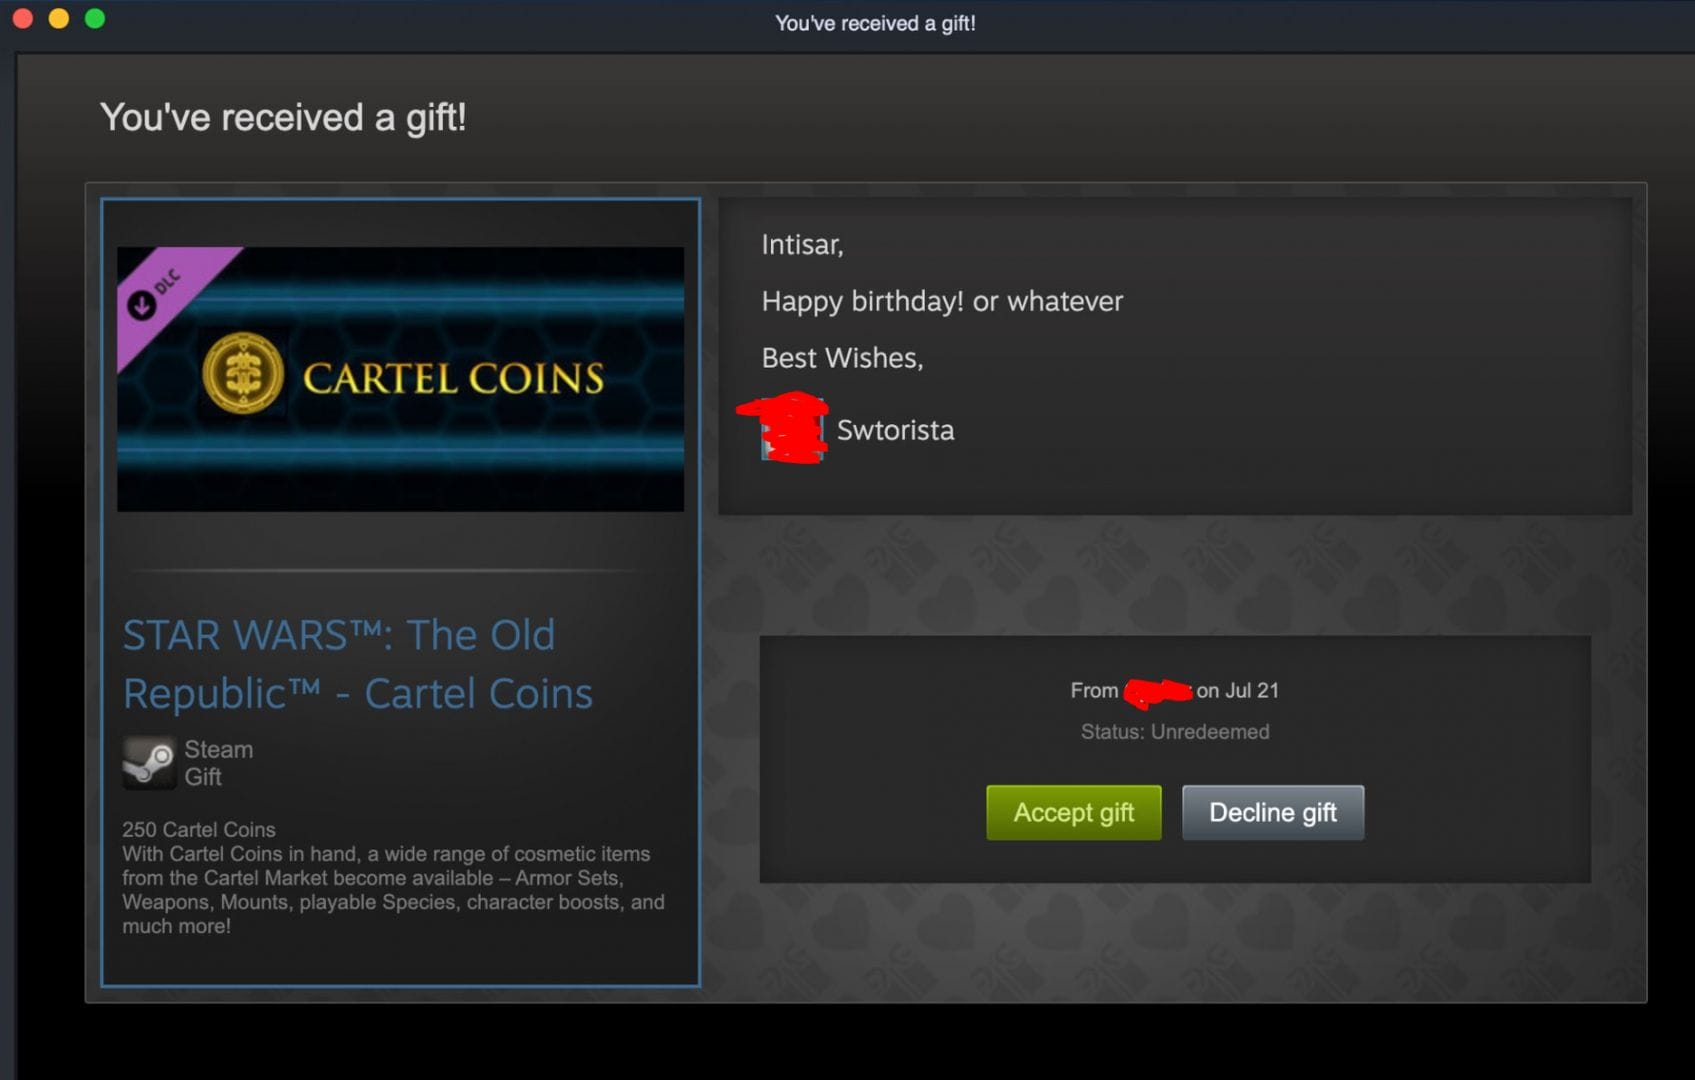Close the gift window with red button
This screenshot has width=1695, height=1080.
pyautogui.click(x=22, y=18)
